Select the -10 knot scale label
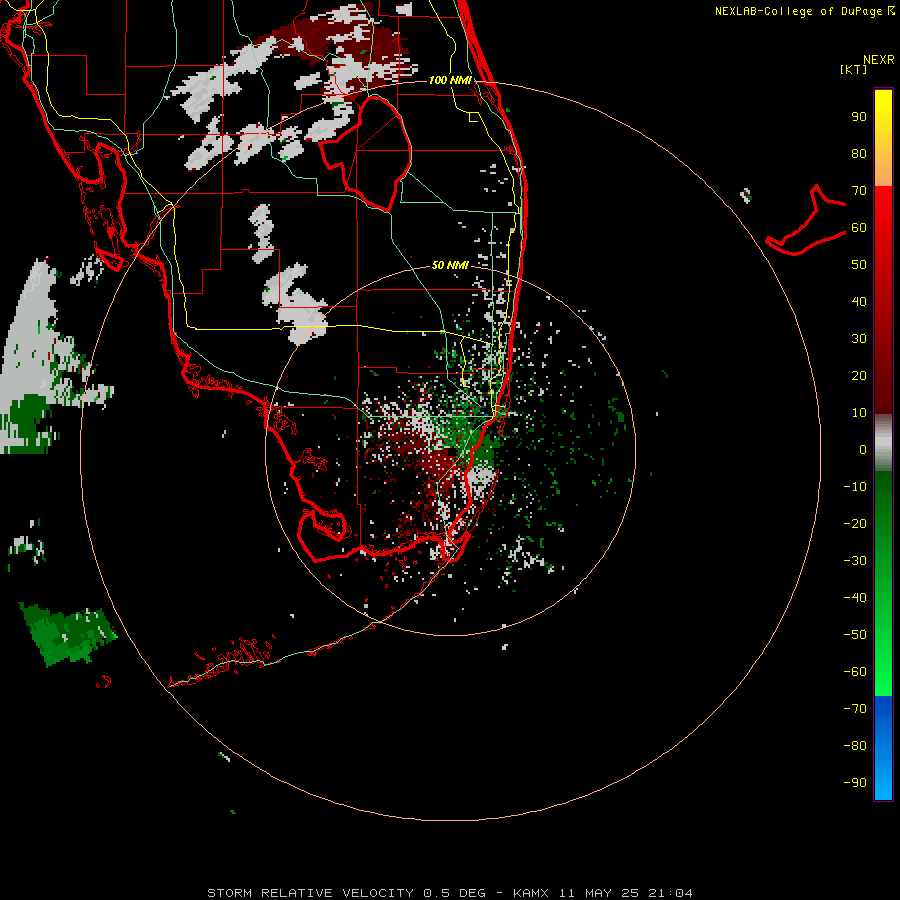 click(855, 487)
